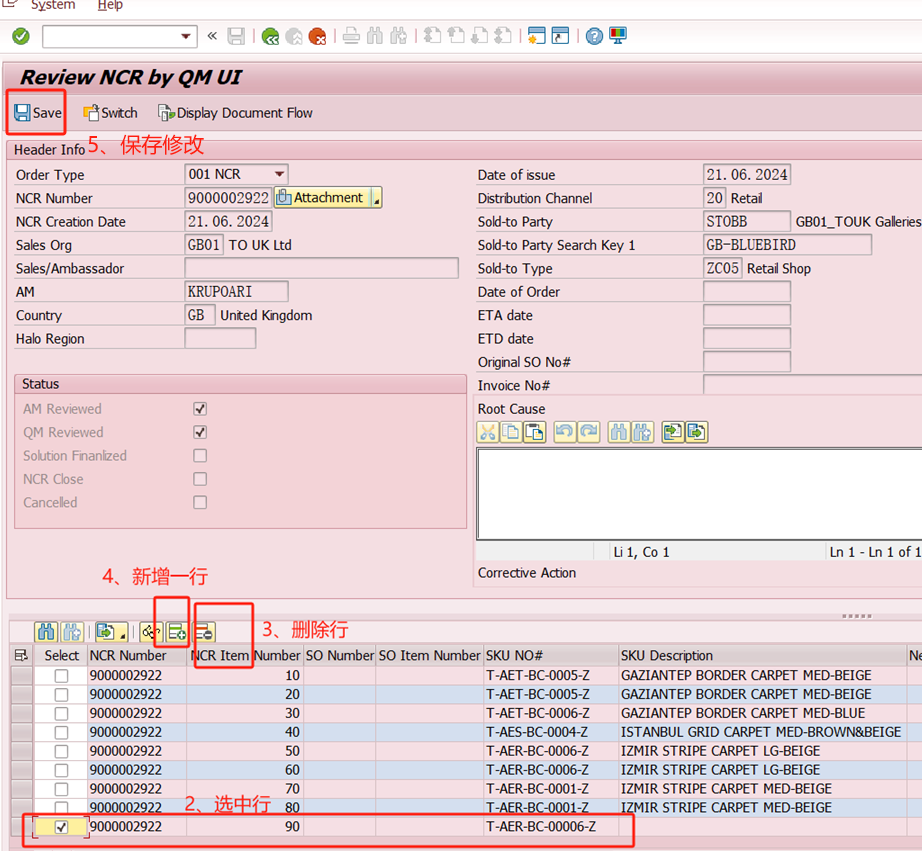Select the checkbox for NCR item 40
Viewport: 922px width, 860px height.
click(x=62, y=732)
